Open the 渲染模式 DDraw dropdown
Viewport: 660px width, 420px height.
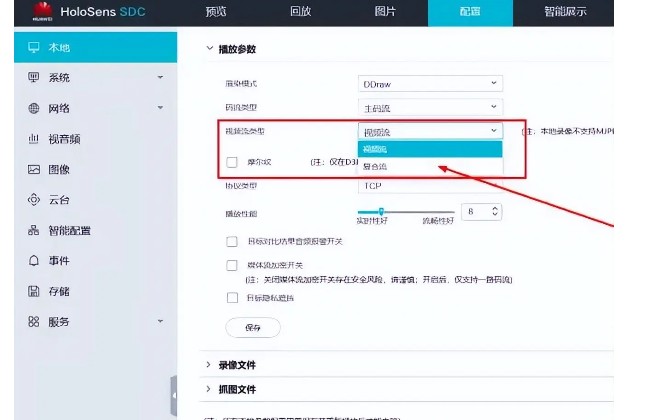coord(430,84)
